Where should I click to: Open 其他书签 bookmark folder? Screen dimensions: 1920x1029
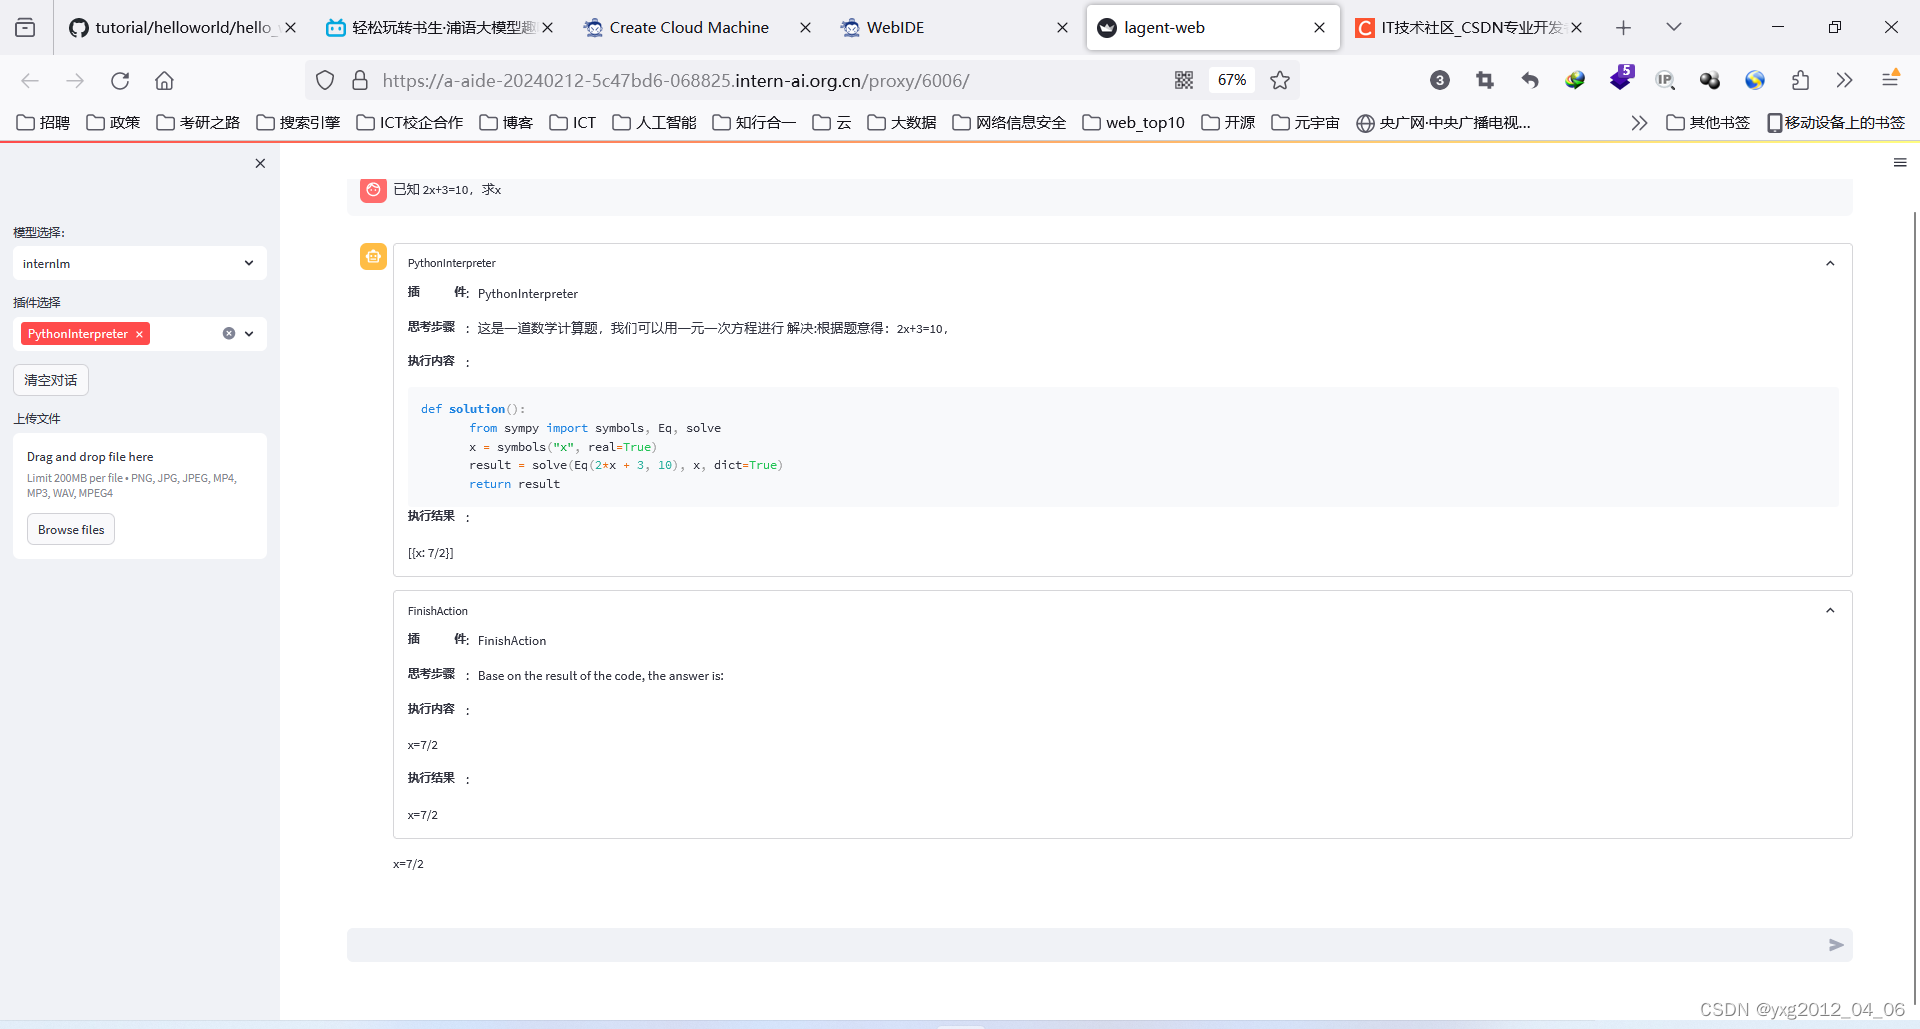pos(1708,122)
